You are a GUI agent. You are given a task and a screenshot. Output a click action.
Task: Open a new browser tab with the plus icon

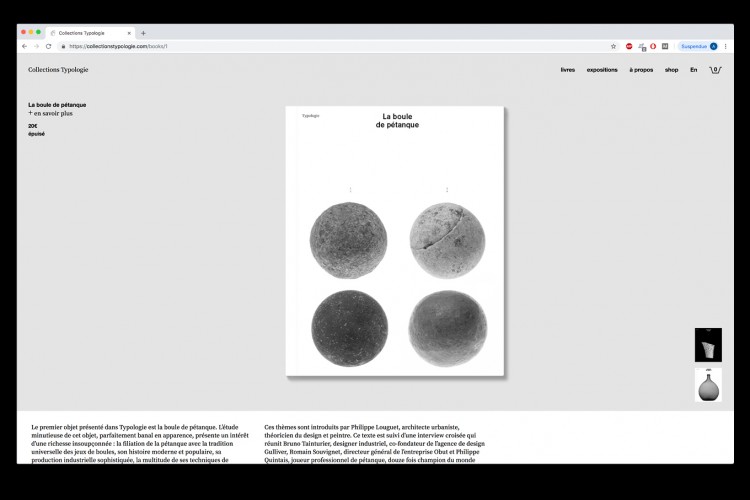click(143, 33)
